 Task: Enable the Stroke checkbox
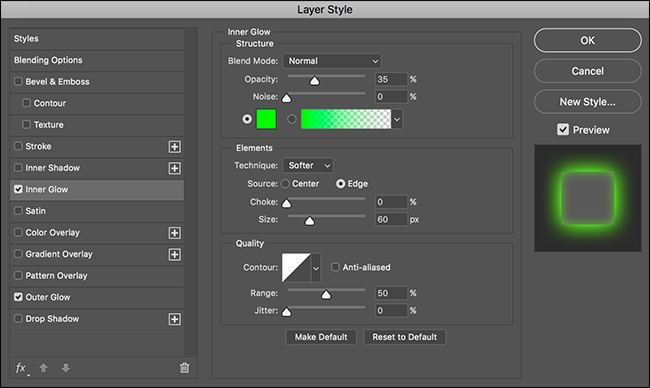click(x=18, y=146)
